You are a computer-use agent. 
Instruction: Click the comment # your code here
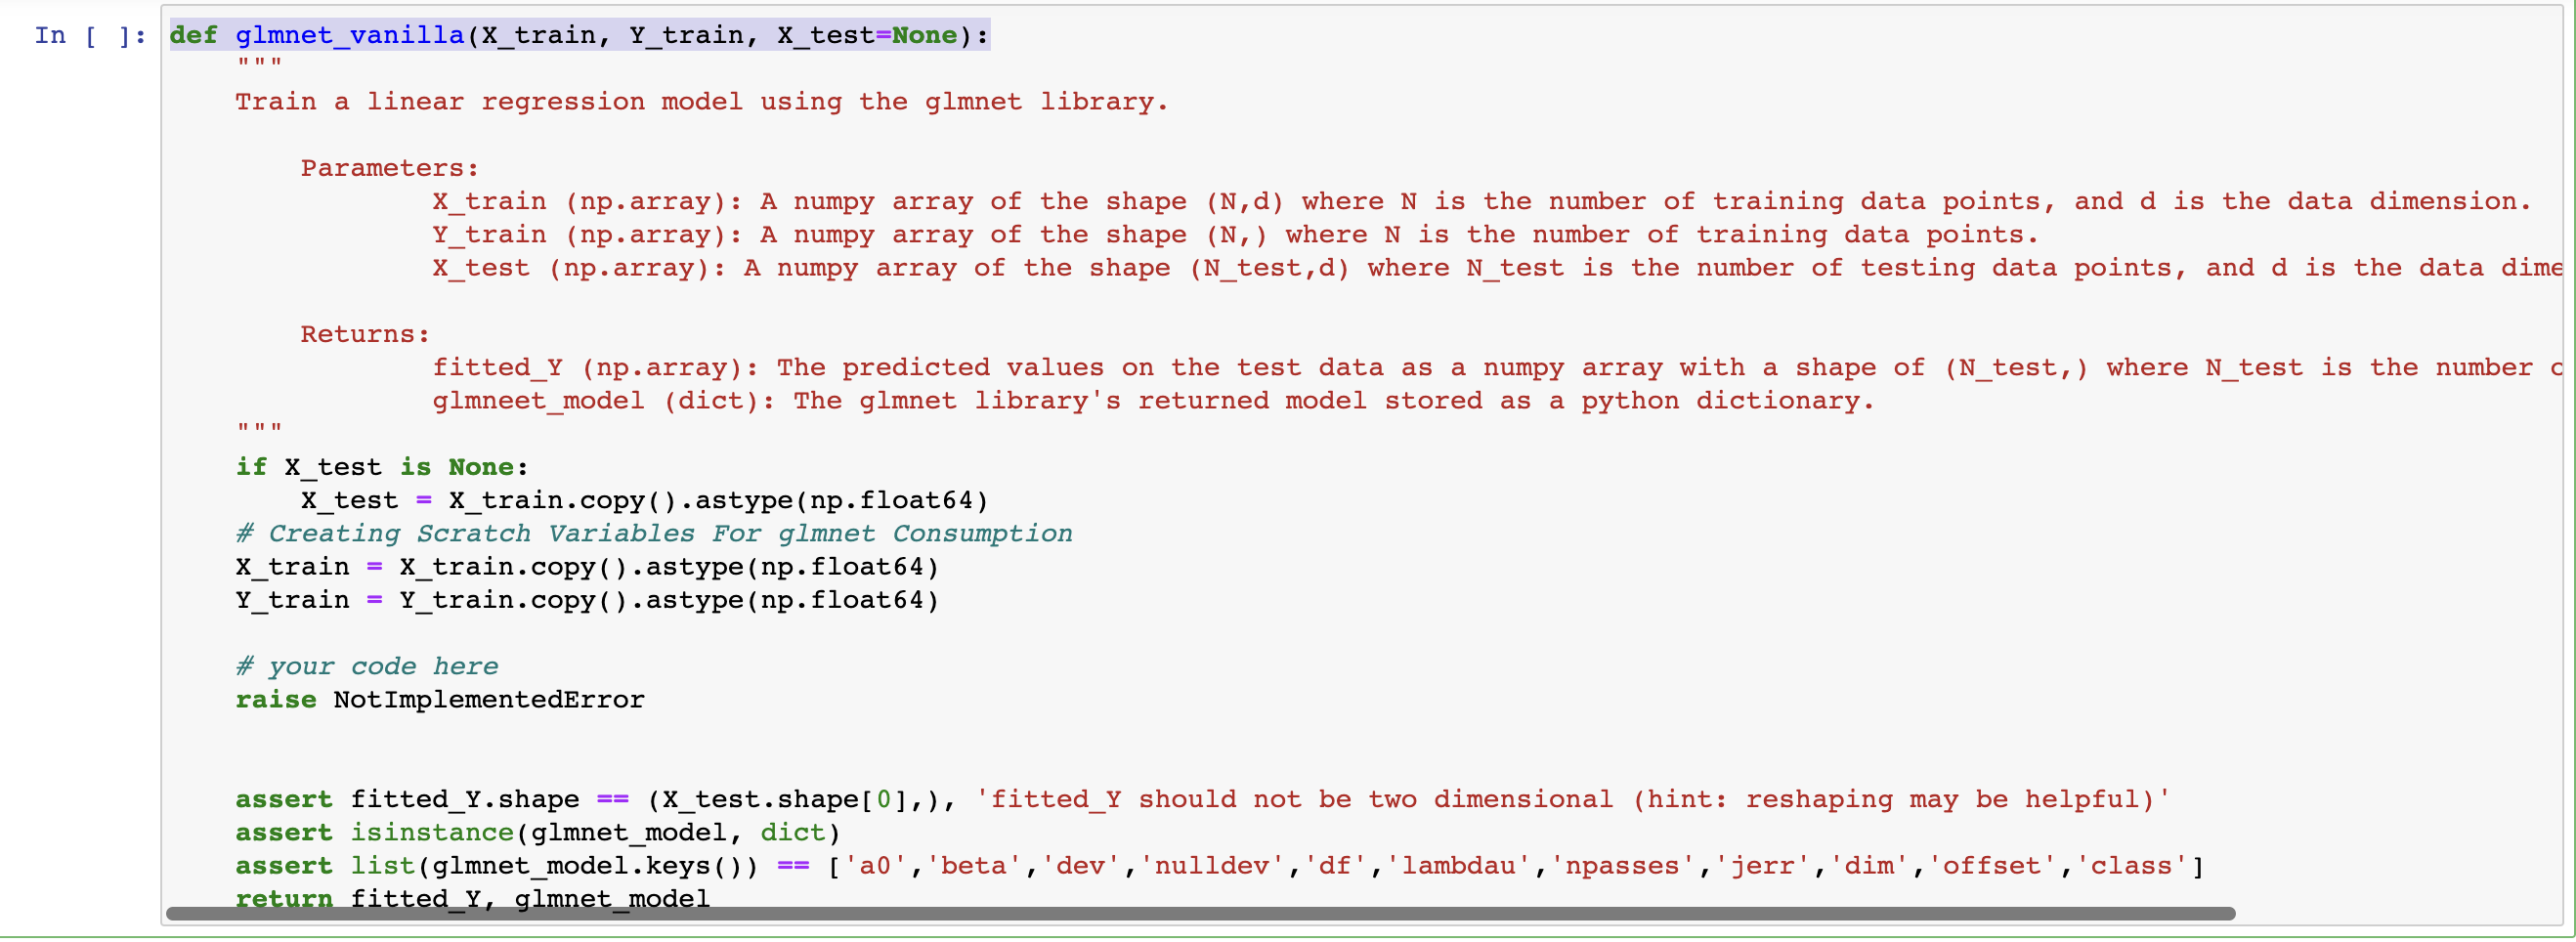(x=366, y=666)
